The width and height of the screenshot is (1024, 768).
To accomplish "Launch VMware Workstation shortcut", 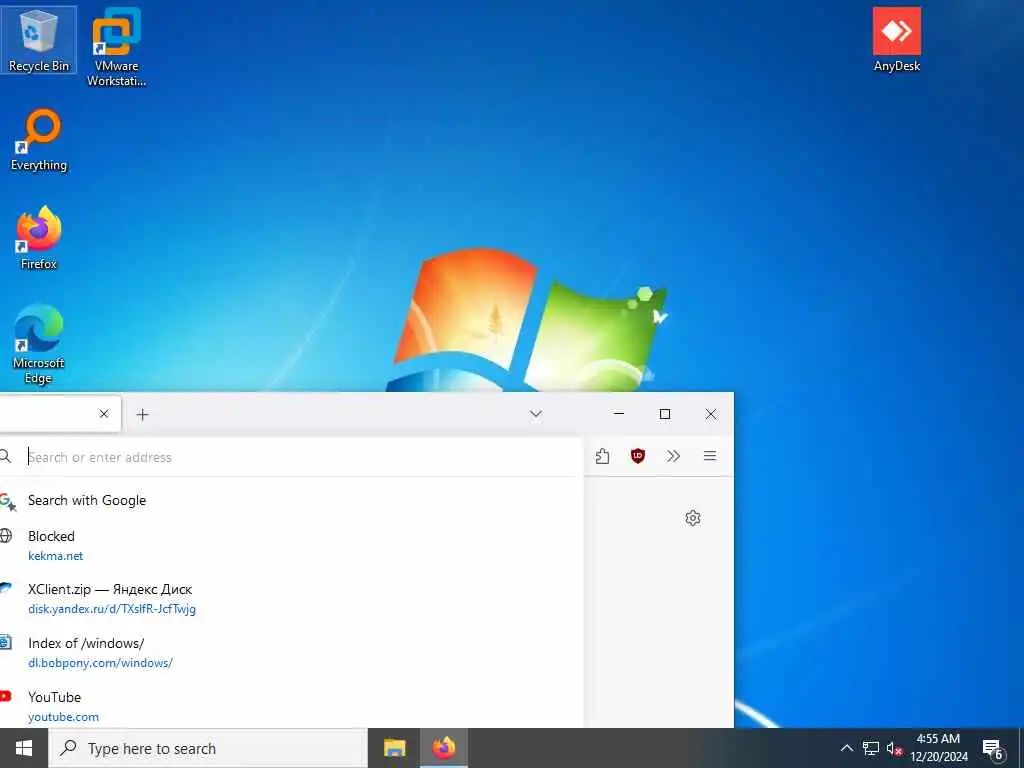I will click(116, 47).
